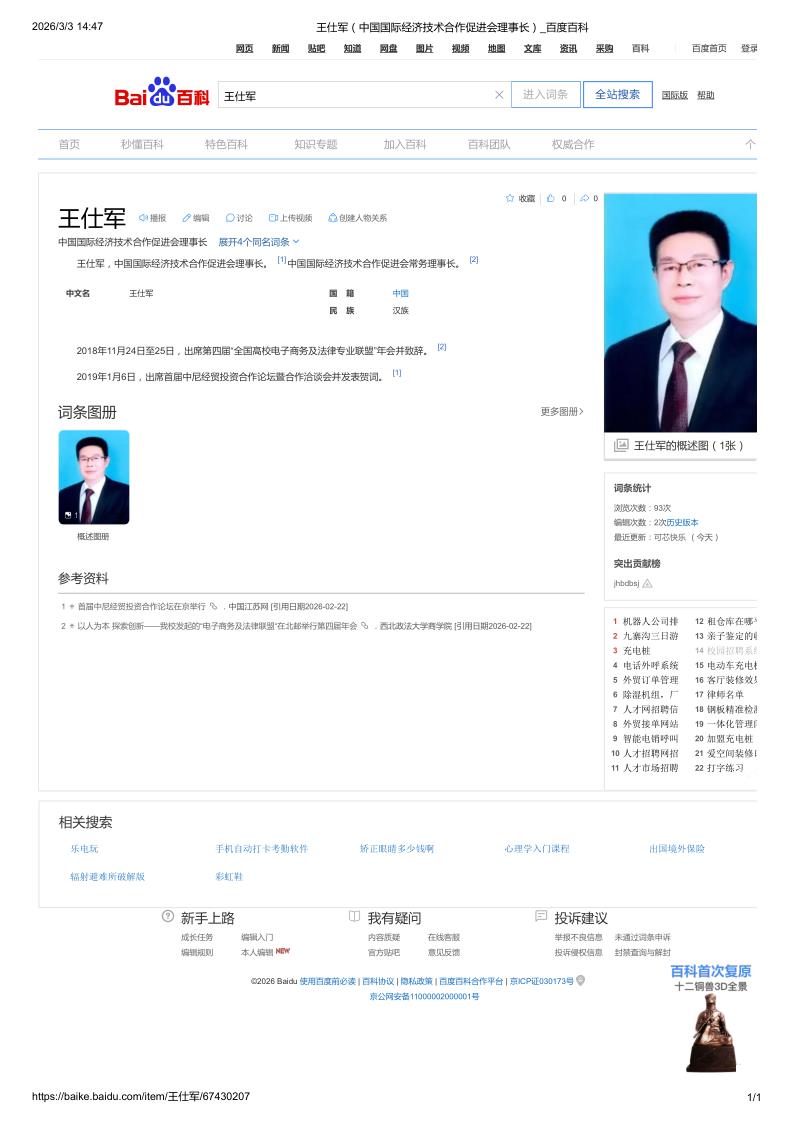
Task: Click the 历史版本 link
Action: 682,523
